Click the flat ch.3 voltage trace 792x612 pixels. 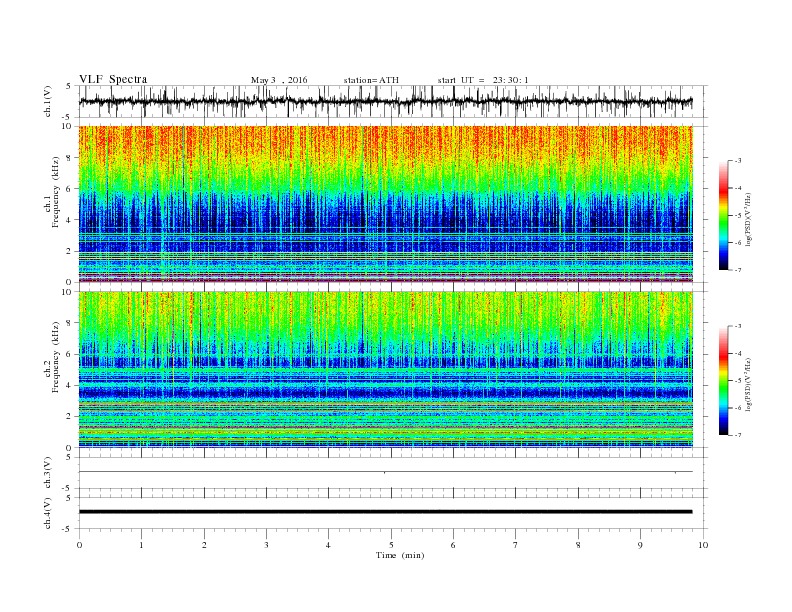[385, 472]
